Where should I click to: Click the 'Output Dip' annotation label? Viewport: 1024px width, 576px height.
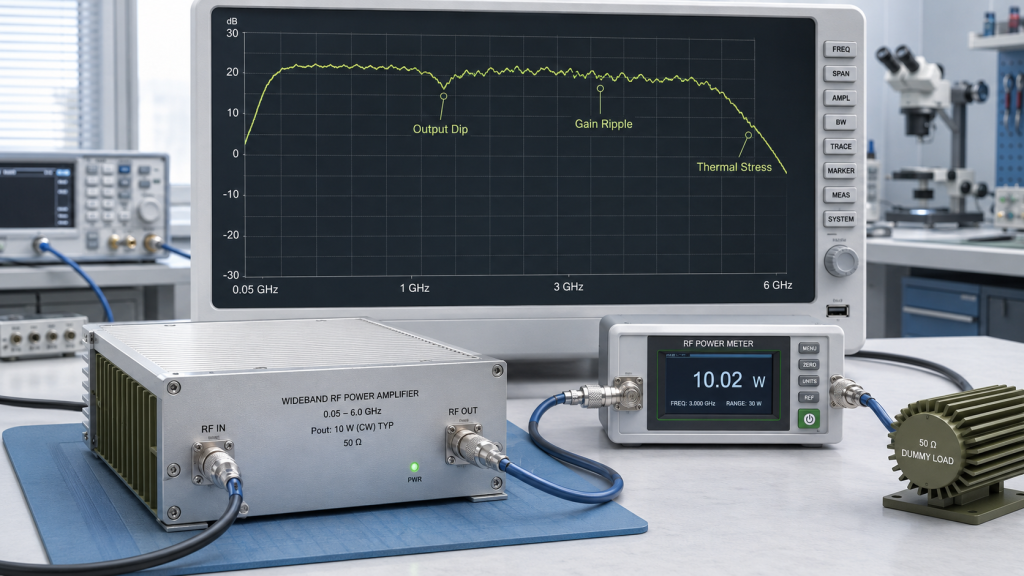[440, 129]
